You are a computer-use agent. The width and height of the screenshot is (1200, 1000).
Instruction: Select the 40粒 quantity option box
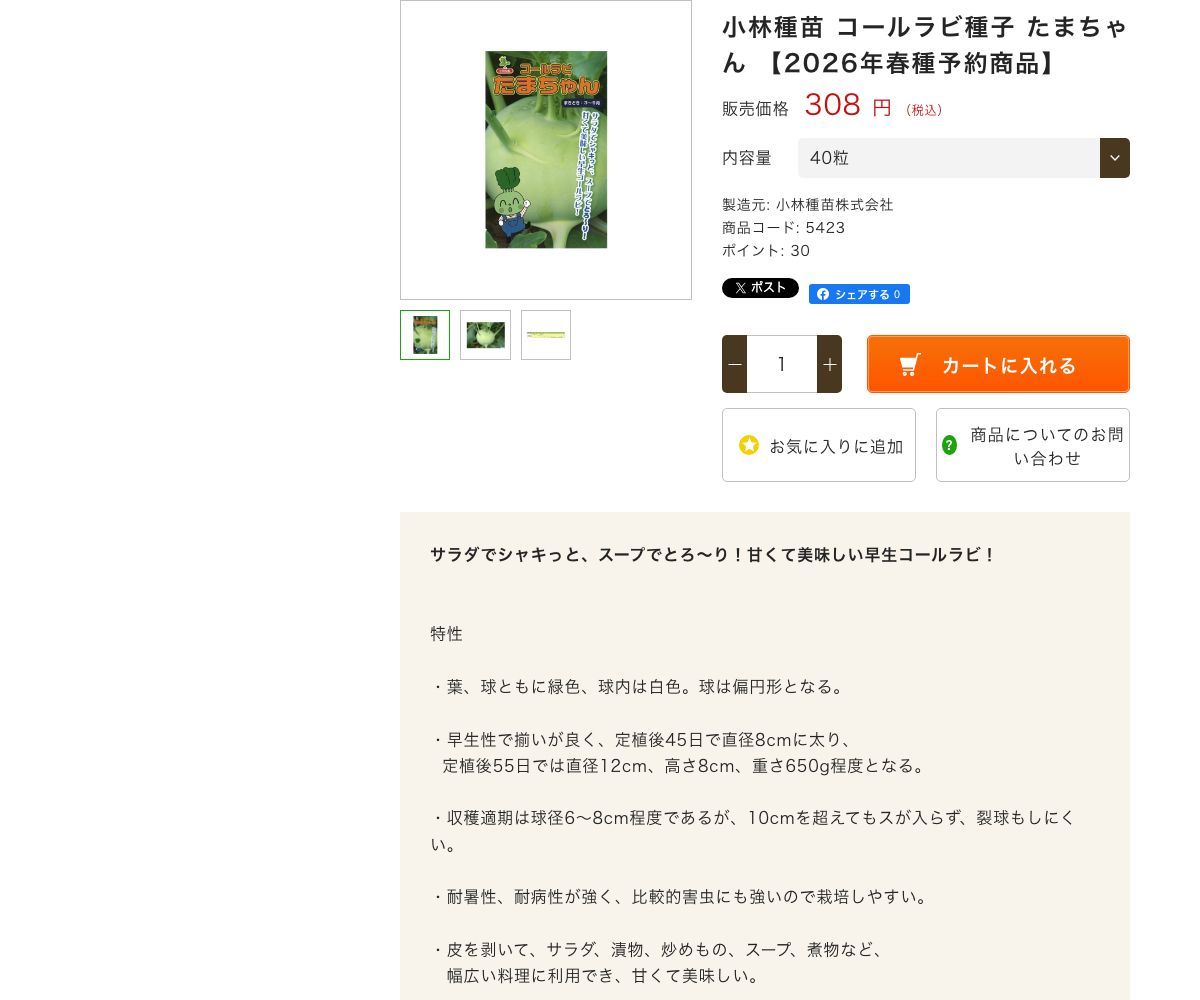click(964, 158)
